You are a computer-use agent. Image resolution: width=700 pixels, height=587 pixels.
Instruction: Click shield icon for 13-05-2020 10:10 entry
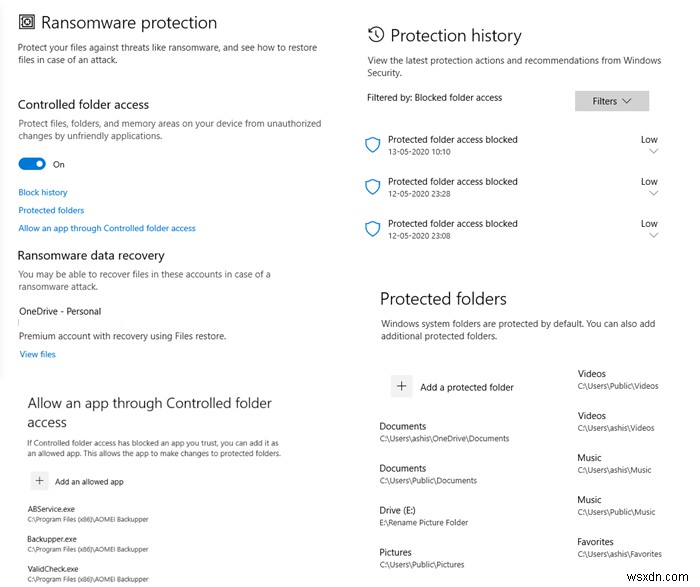coord(372,145)
